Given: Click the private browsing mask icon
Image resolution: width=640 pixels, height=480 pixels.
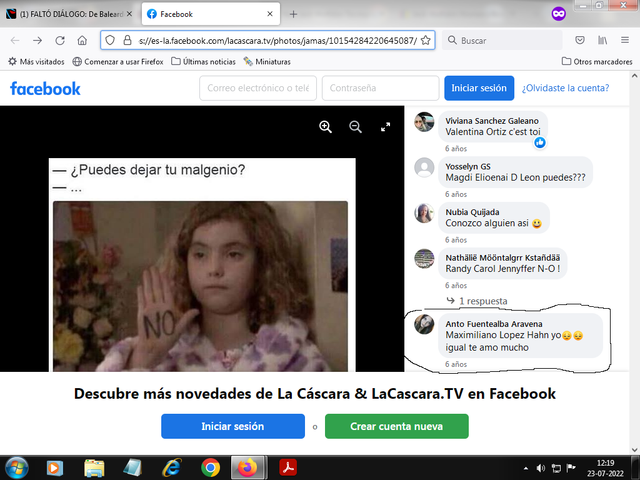Looking at the screenshot, I should click(558, 14).
